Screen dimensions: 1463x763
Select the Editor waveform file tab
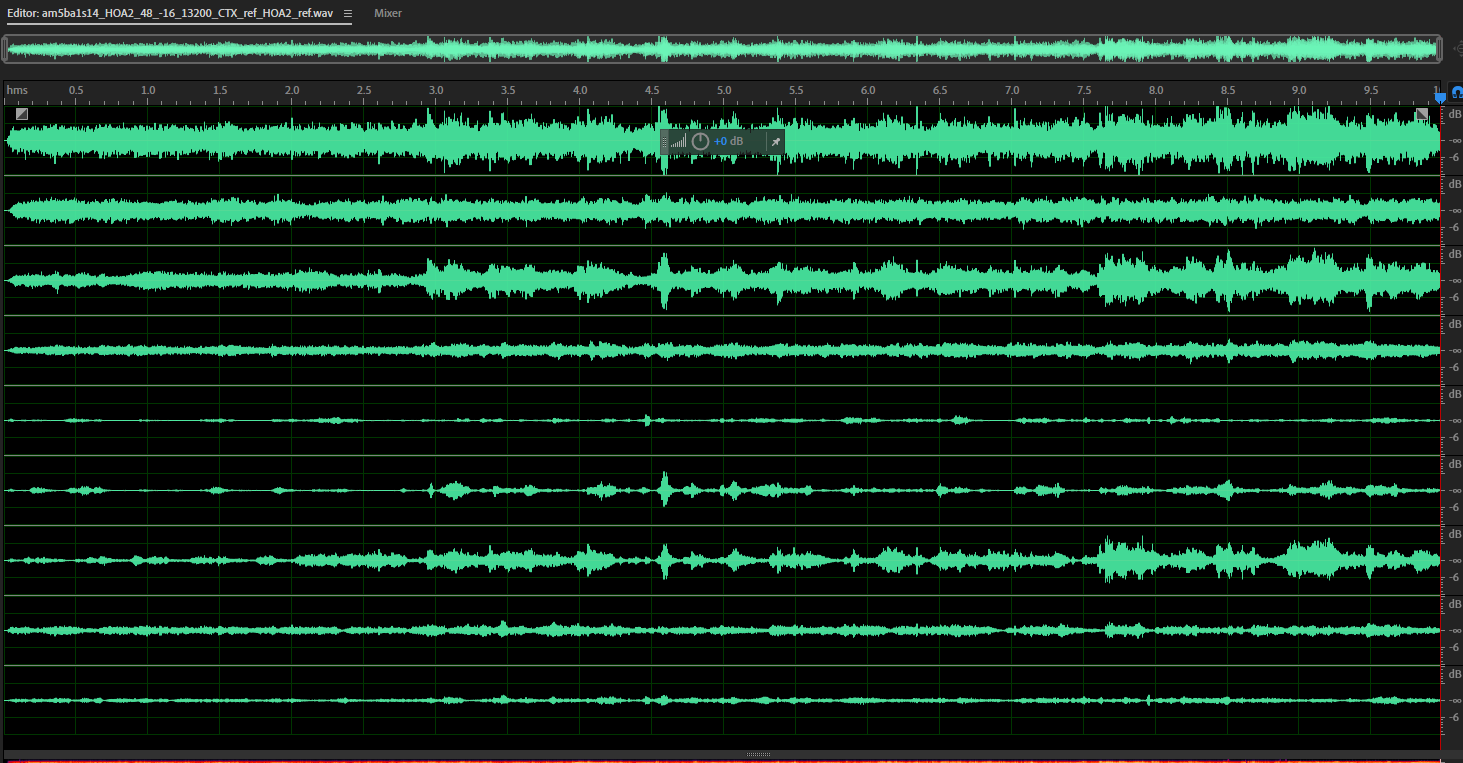(170, 14)
